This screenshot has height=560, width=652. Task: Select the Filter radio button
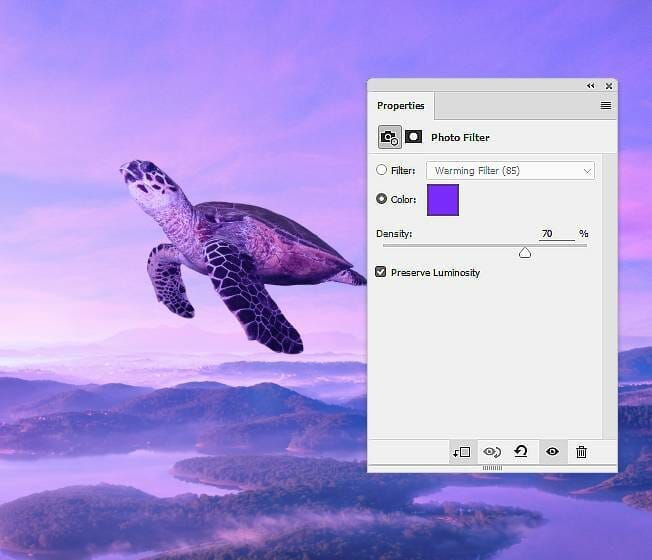point(381,170)
